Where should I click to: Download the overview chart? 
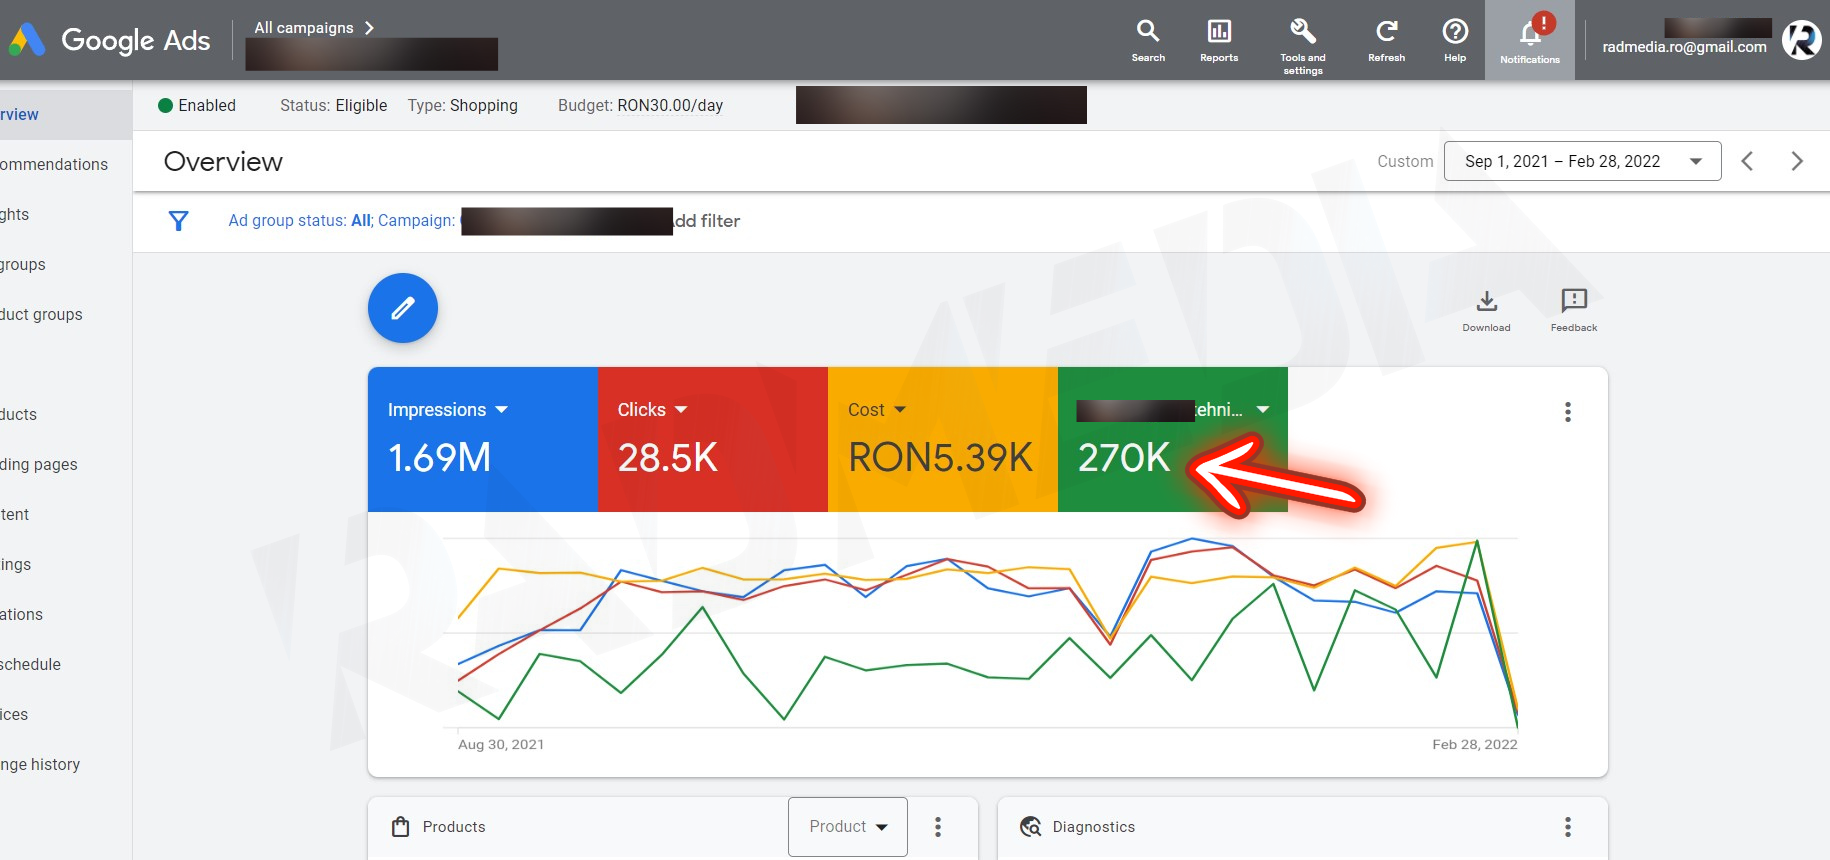pyautogui.click(x=1486, y=308)
